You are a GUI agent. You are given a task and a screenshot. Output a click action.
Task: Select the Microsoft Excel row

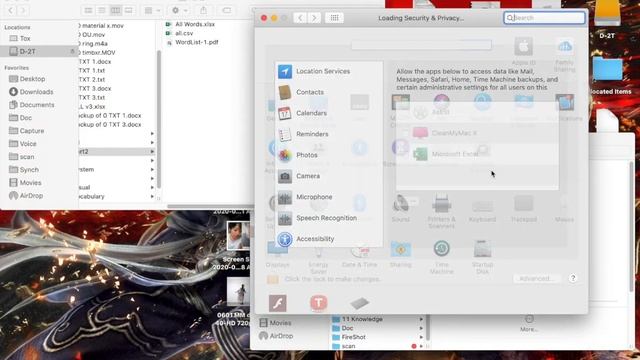coord(477,154)
